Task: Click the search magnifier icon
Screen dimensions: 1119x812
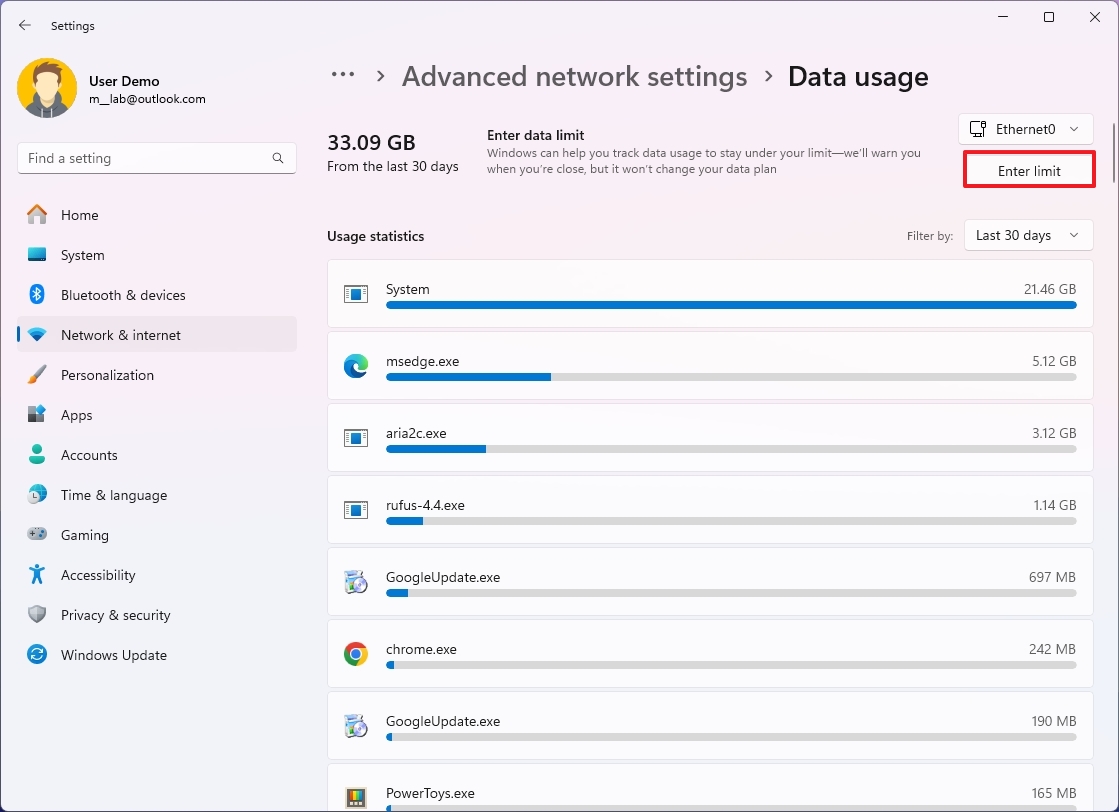Action: [278, 158]
